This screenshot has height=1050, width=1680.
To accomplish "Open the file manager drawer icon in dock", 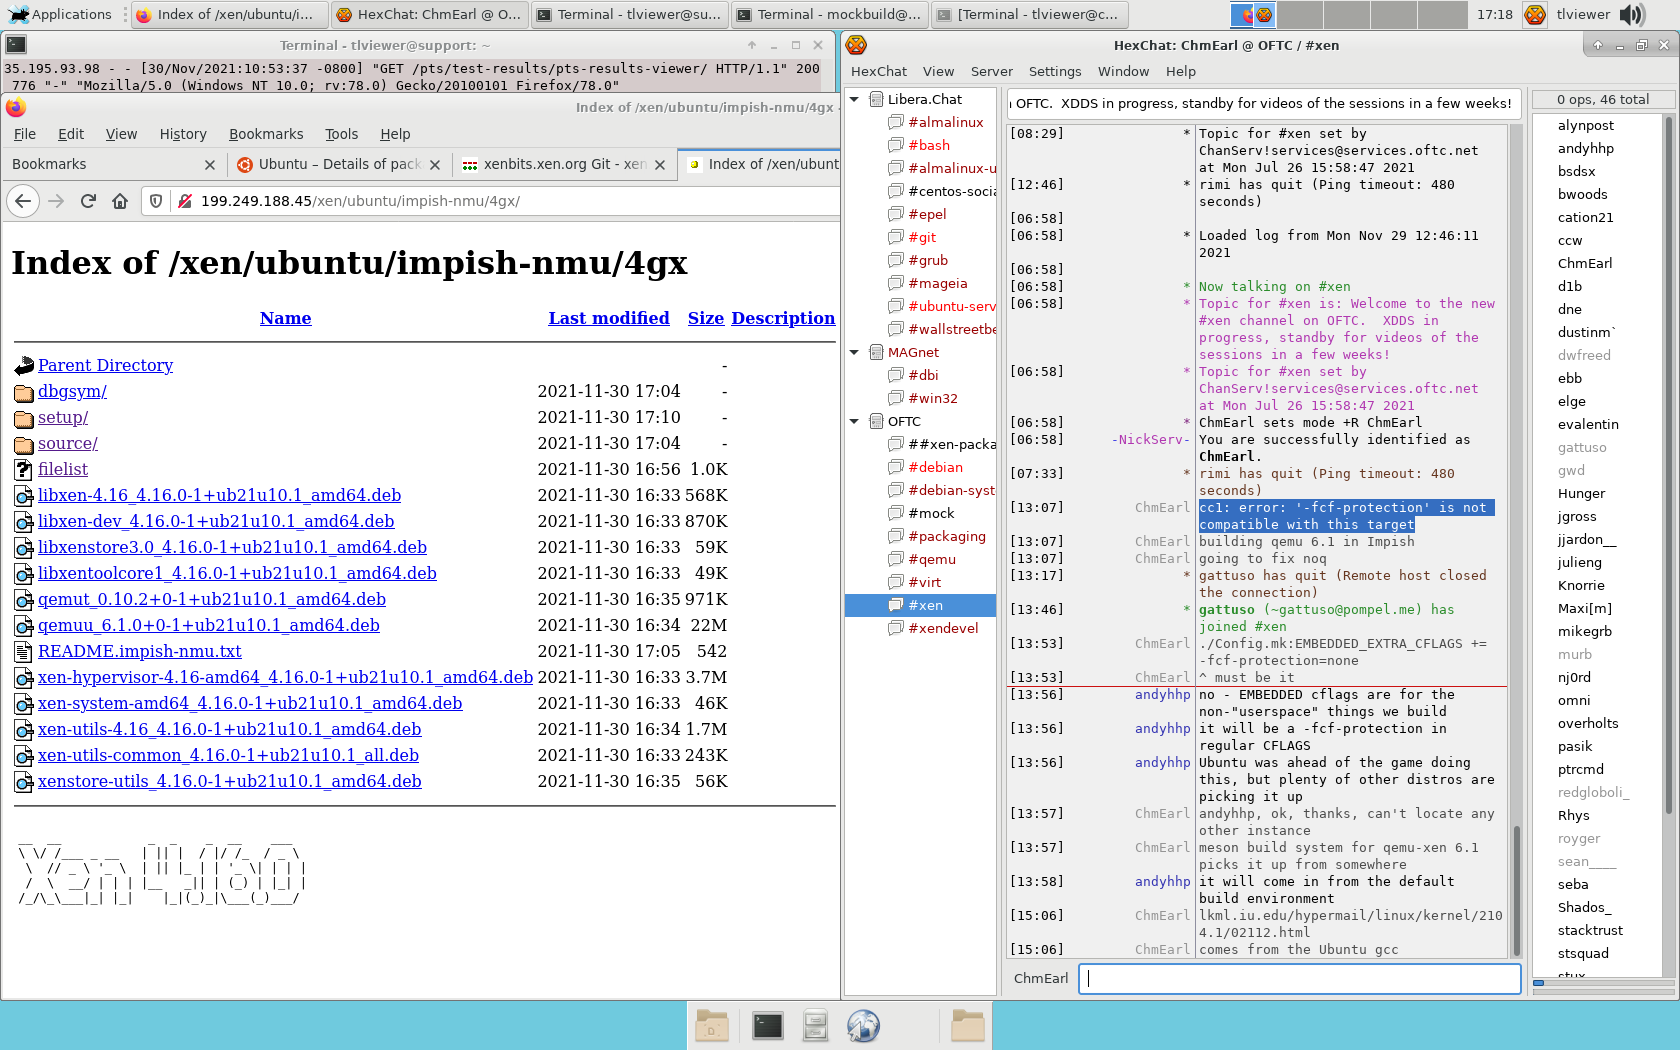I will pyautogui.click(x=815, y=1025).
